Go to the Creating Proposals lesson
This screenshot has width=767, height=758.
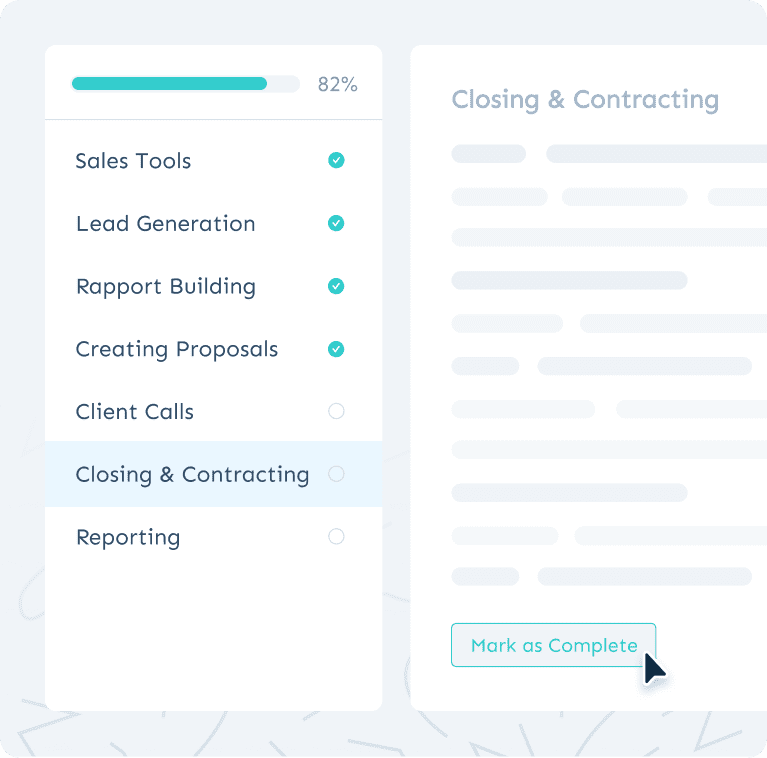click(x=176, y=349)
